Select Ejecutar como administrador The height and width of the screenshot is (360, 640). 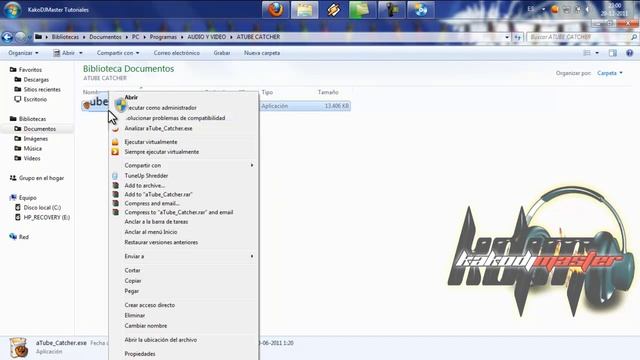(x=162, y=108)
